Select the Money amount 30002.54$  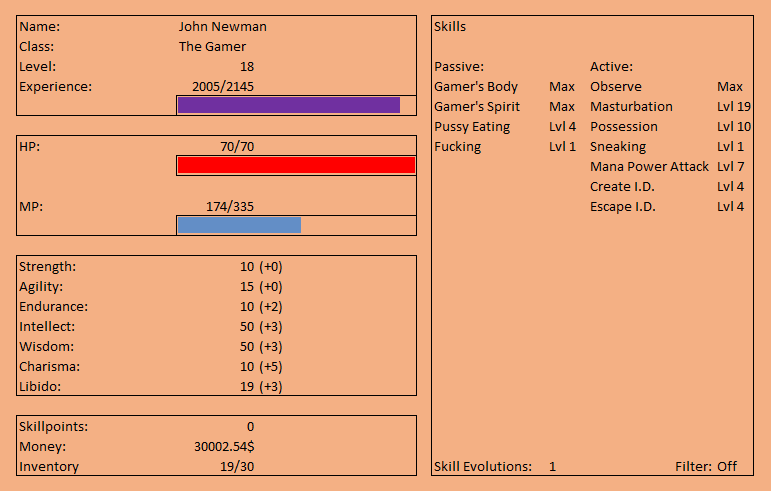[224, 446]
